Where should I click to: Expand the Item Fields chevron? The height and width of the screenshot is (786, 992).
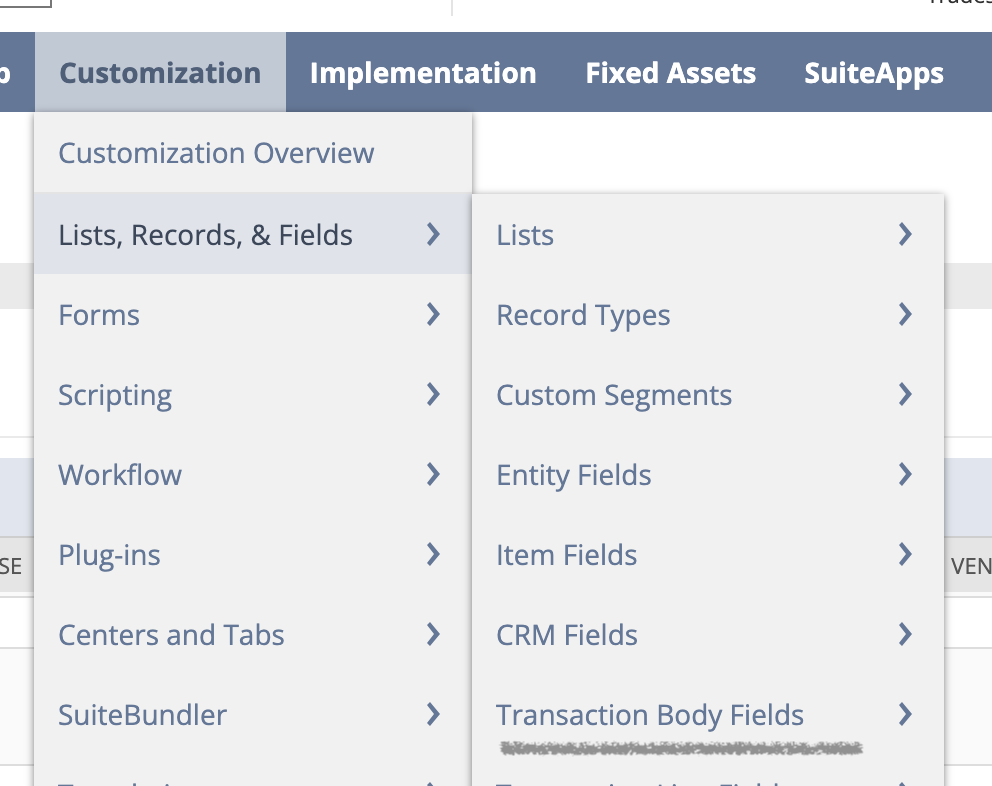[905, 554]
